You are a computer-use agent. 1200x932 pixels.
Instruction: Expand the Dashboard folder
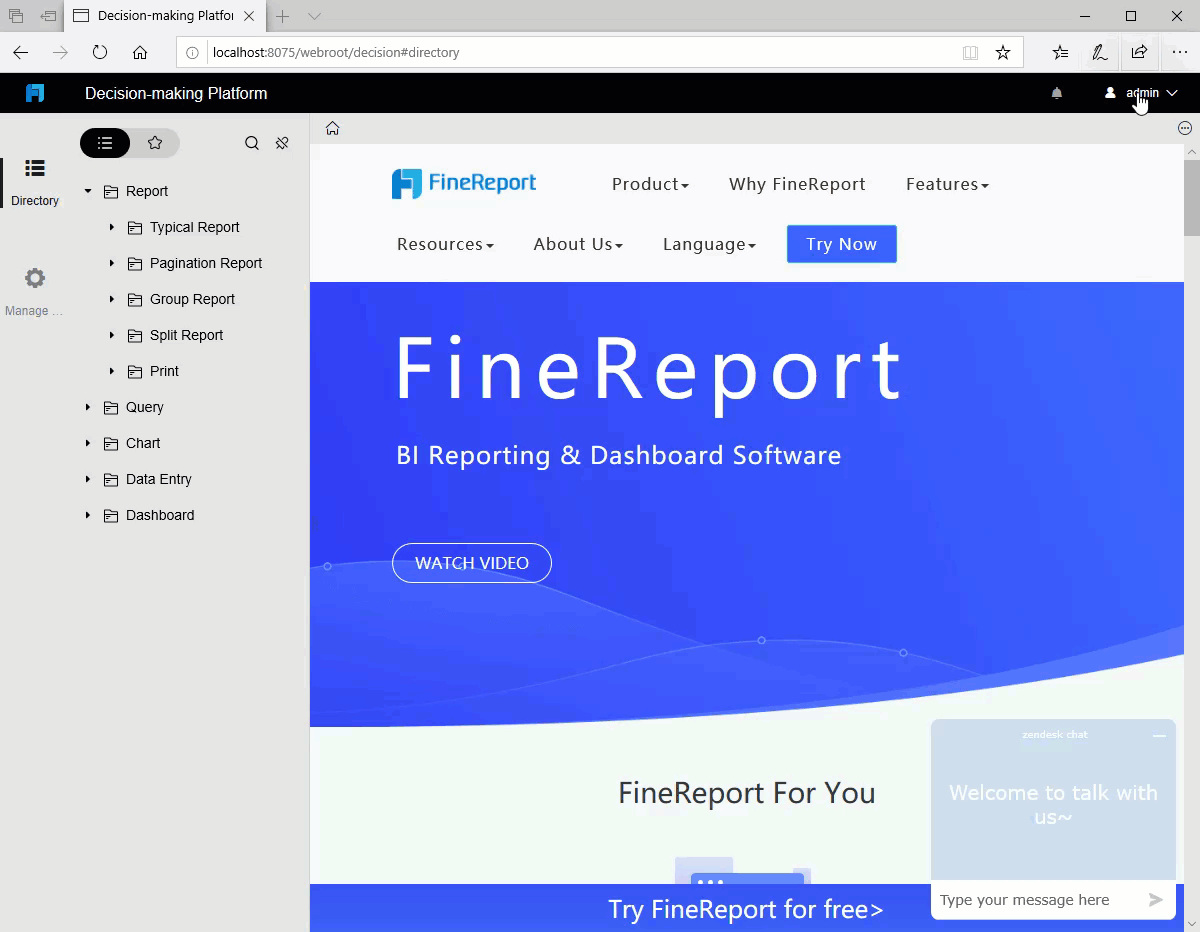(88, 515)
